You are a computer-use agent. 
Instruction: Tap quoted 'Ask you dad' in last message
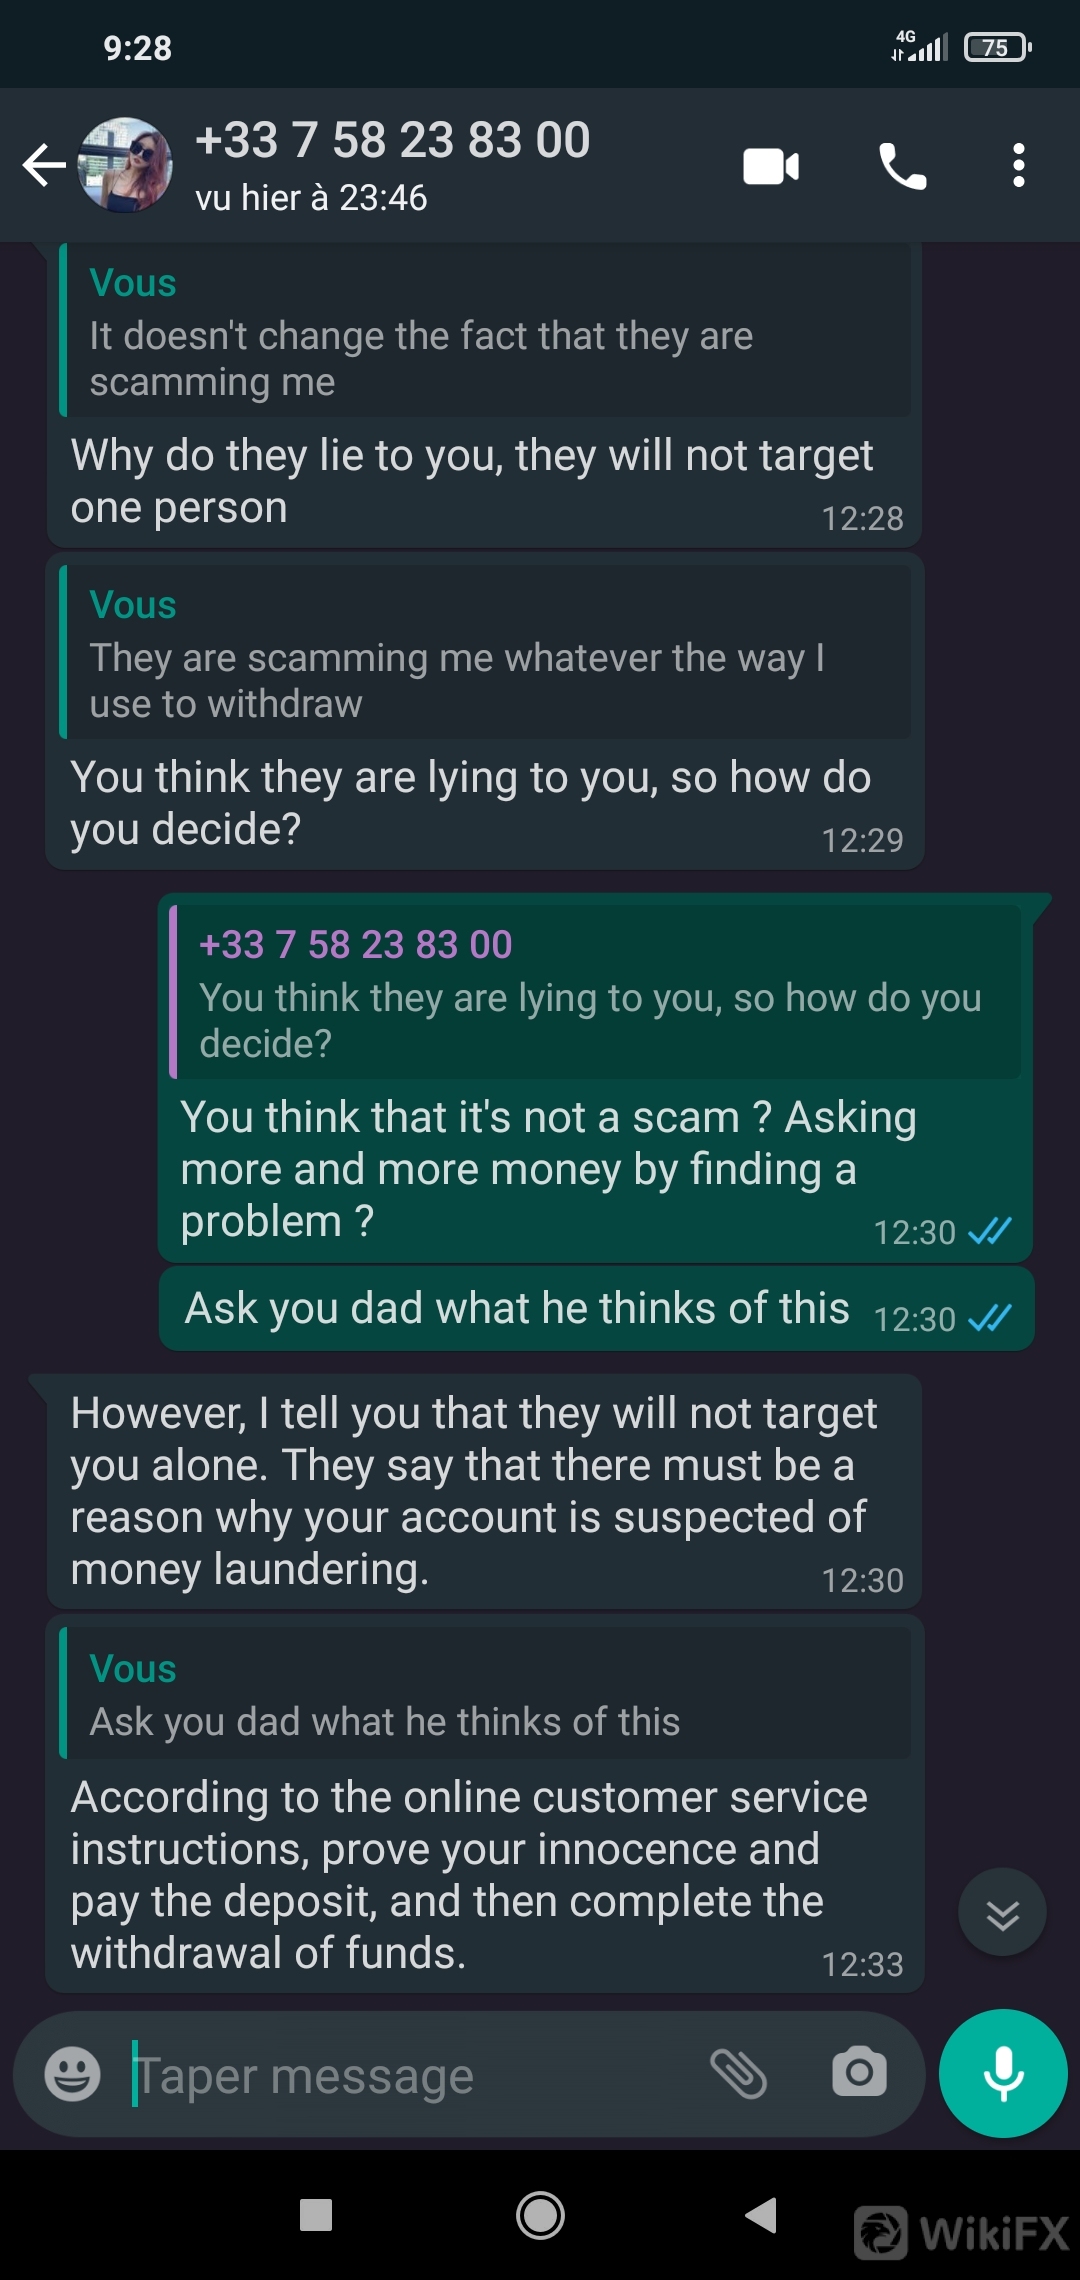(485, 1697)
